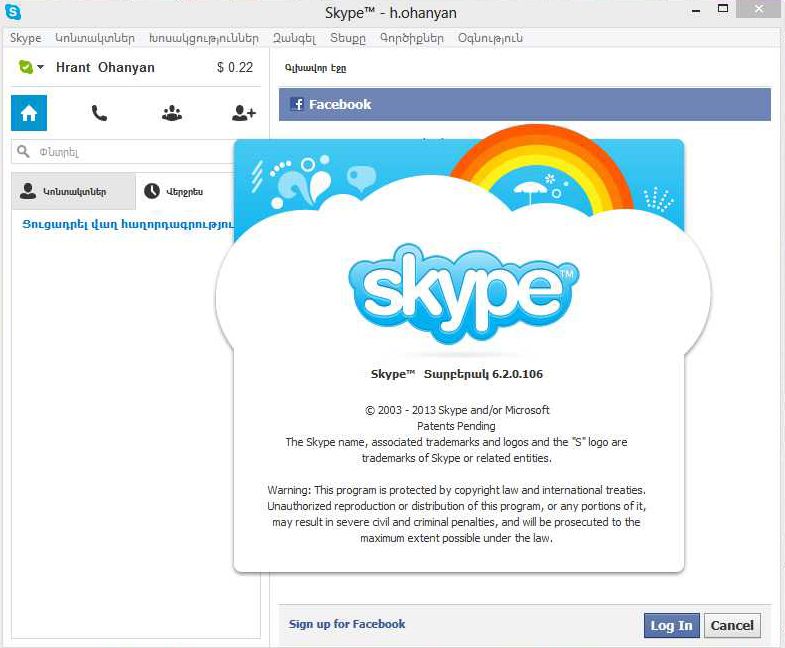The width and height of the screenshot is (785, 648).
Task: Switch to the Կոնտակտներ contacts tab
Action: pyautogui.click(x=74, y=191)
